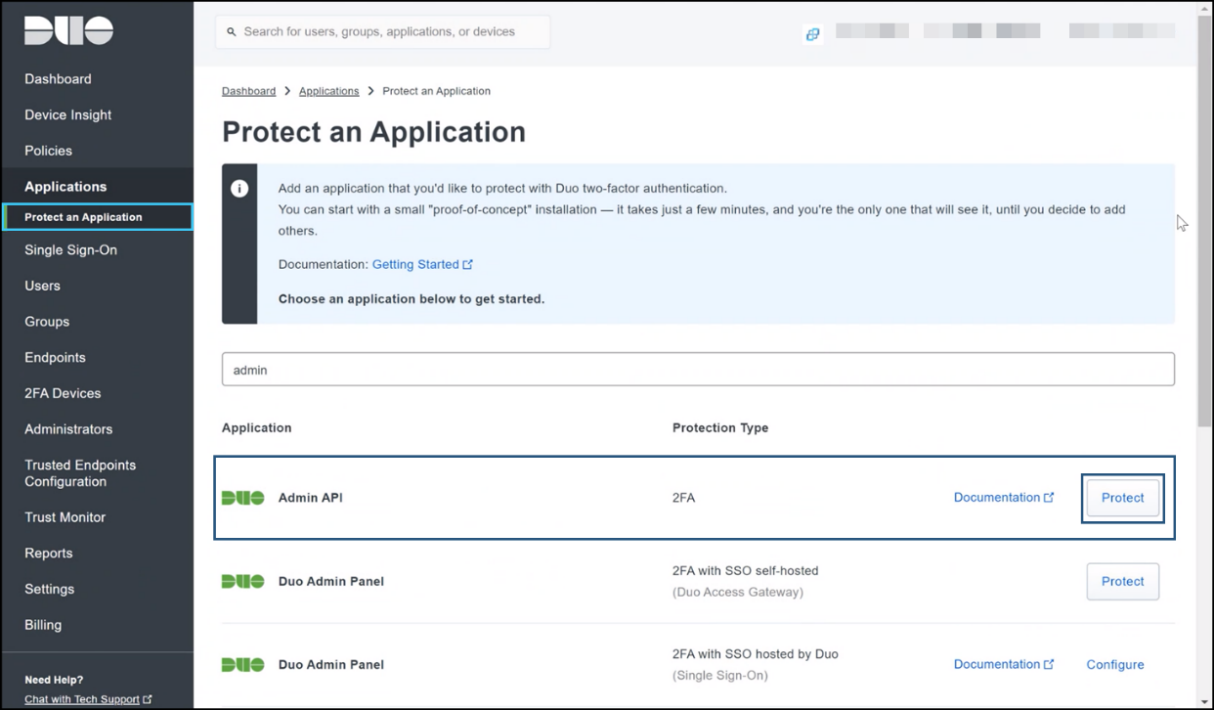Click the search magnifier icon

tap(232, 32)
